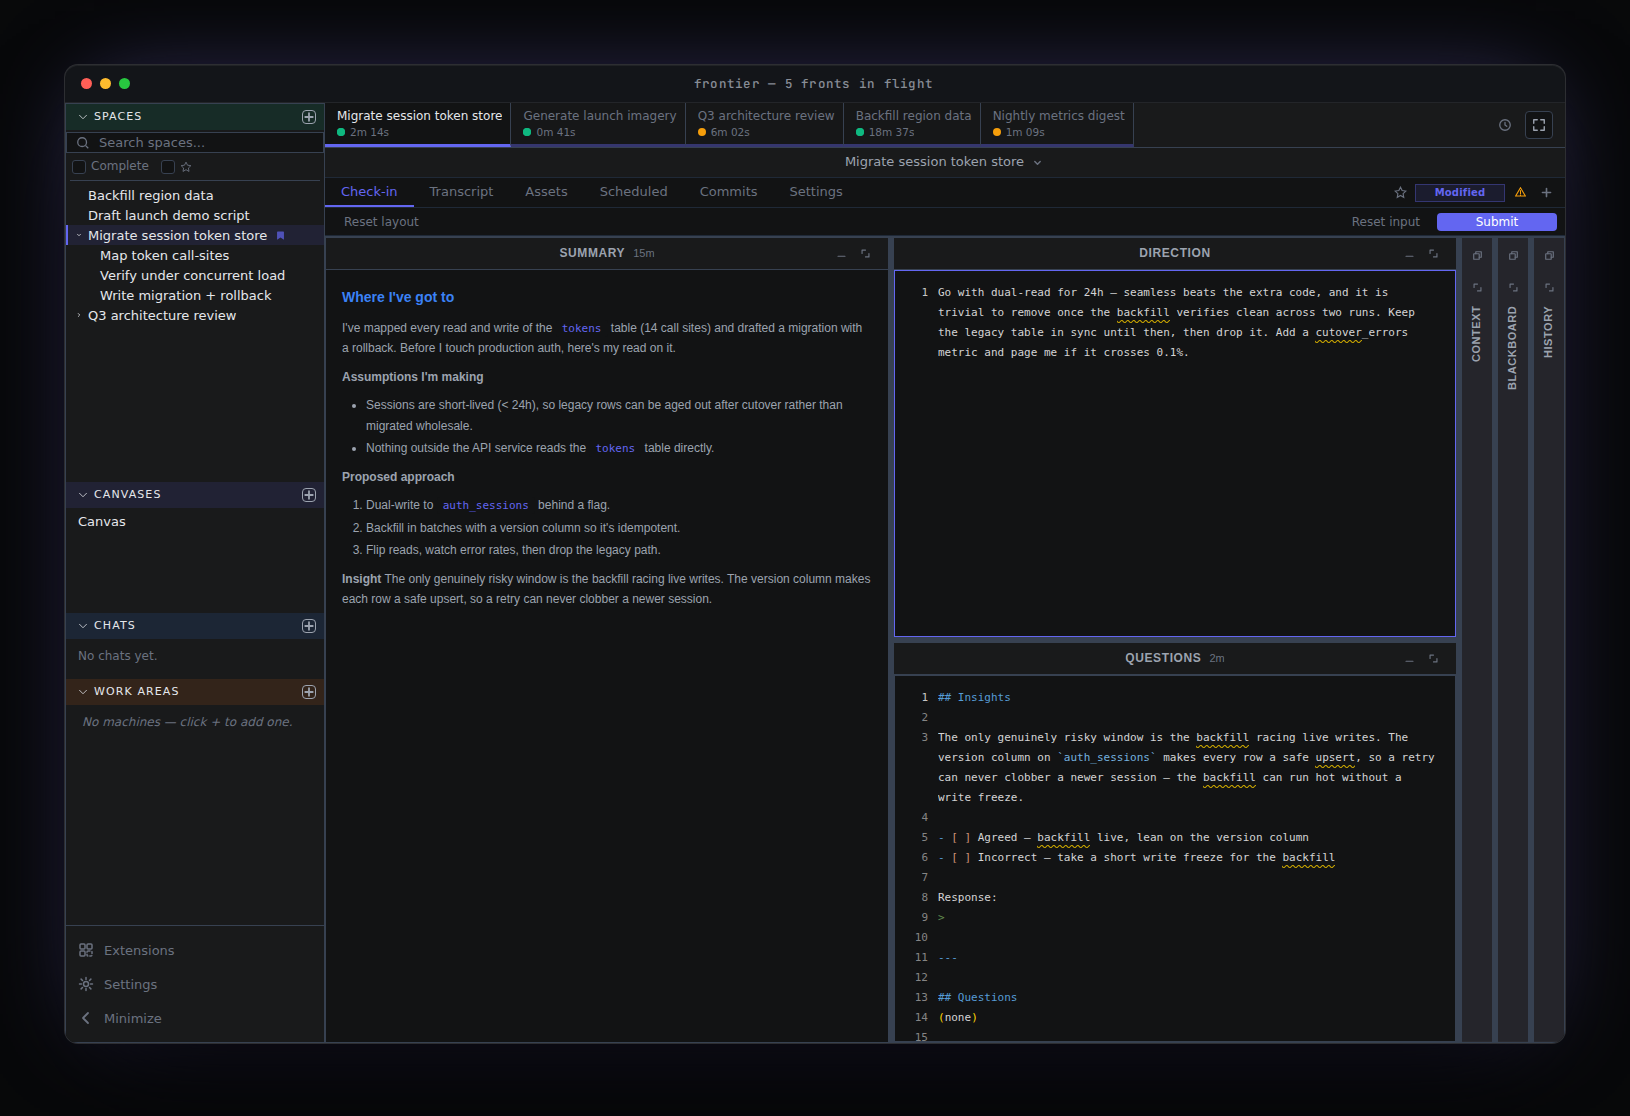Select Draft launch demo script space
The height and width of the screenshot is (1116, 1630).
(168, 216)
